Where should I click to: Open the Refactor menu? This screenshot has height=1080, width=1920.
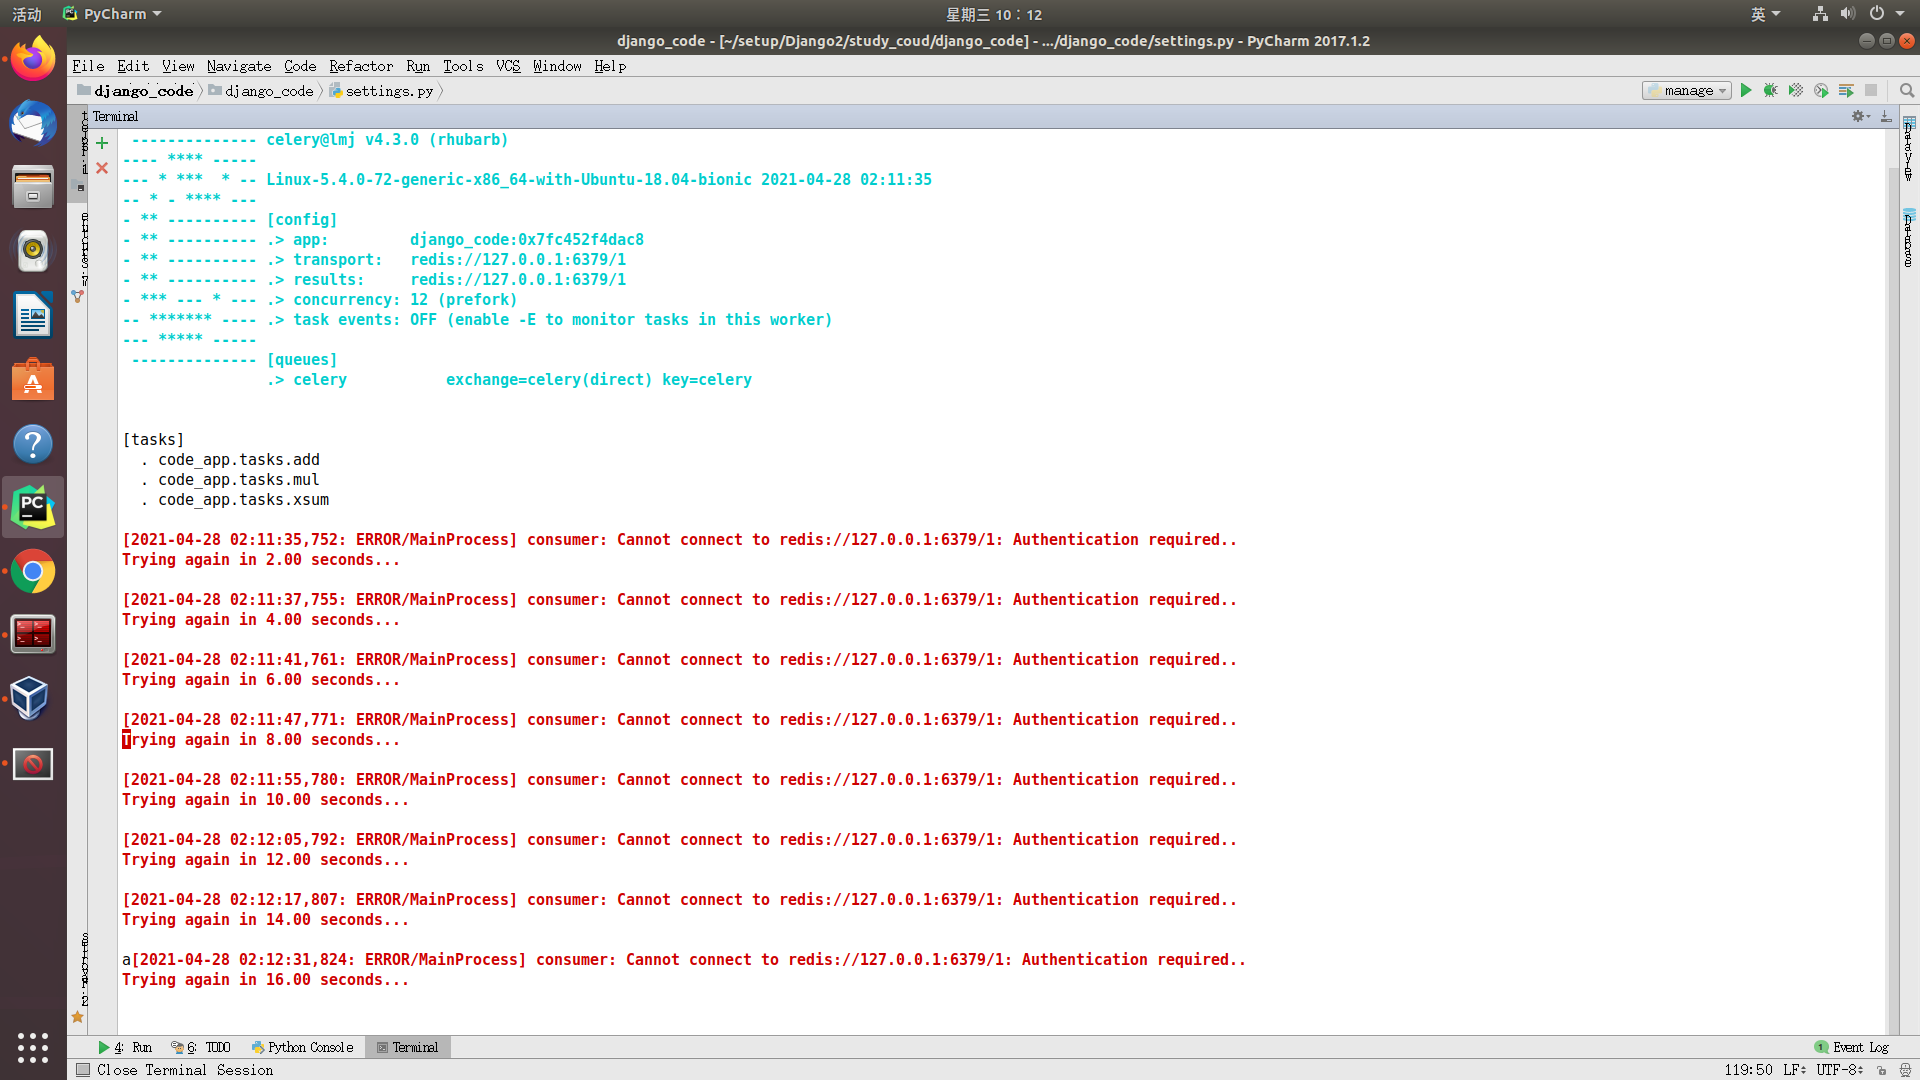click(x=361, y=66)
